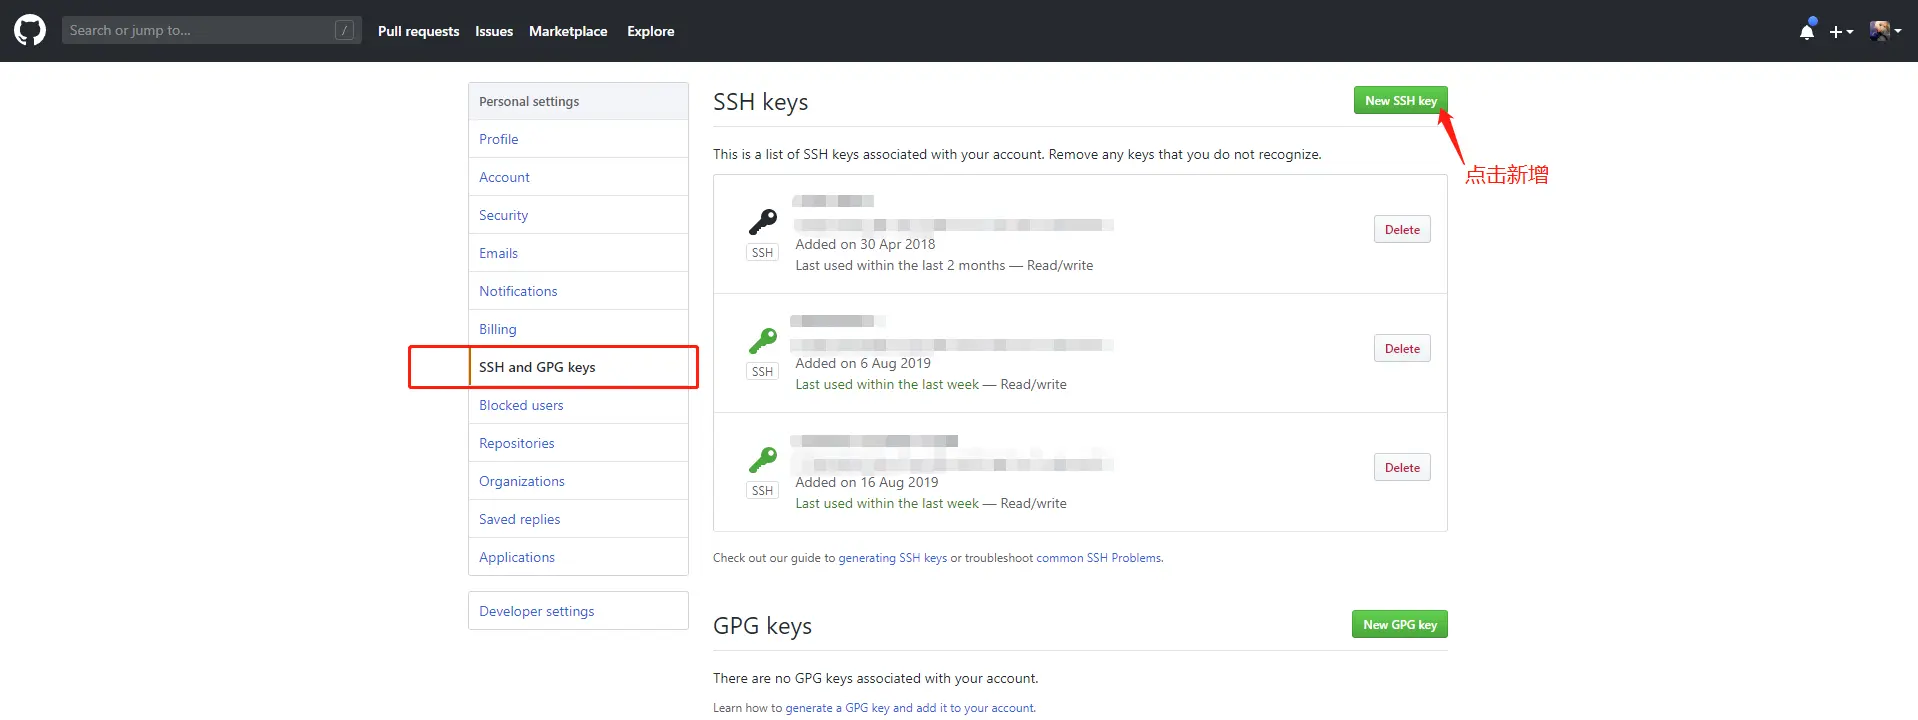
Task: Open common SSH Problems link
Action: [x=1099, y=558]
